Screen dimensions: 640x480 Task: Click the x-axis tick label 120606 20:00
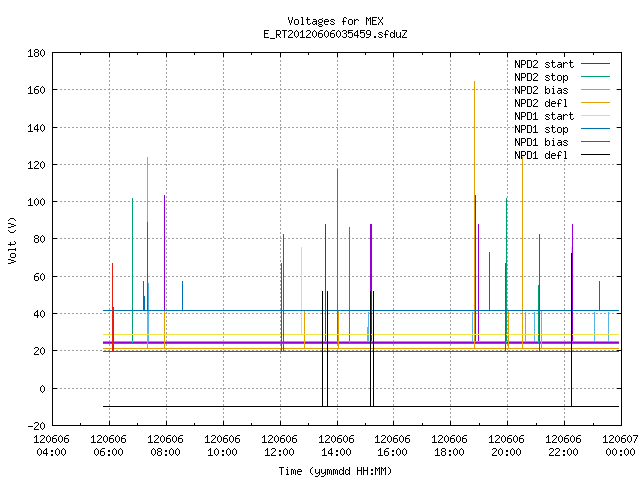click(x=506, y=446)
